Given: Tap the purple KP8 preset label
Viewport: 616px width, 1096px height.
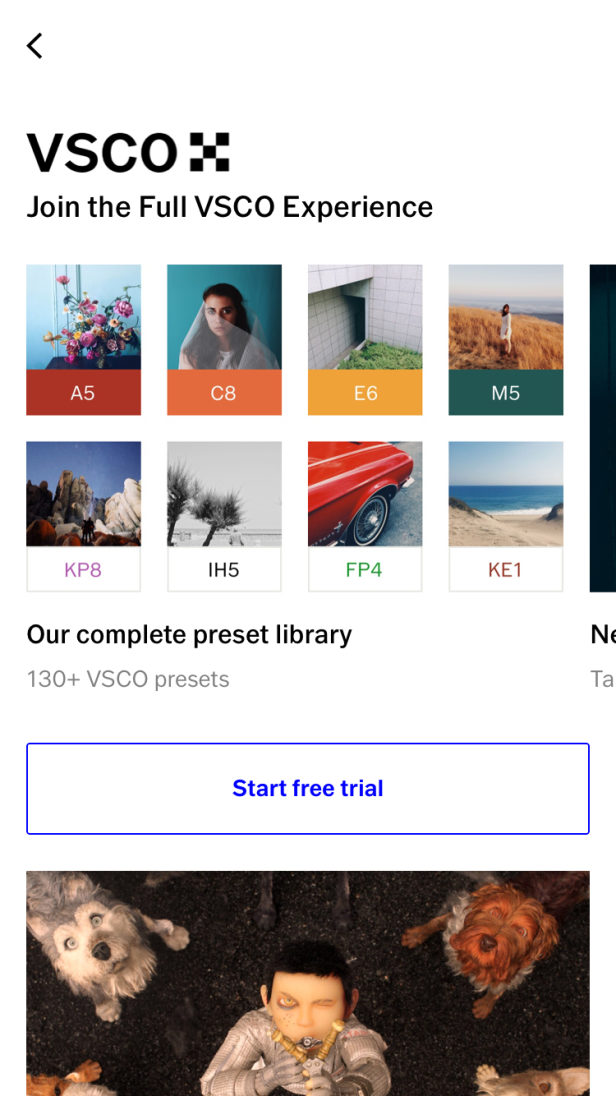Looking at the screenshot, I should [83, 570].
